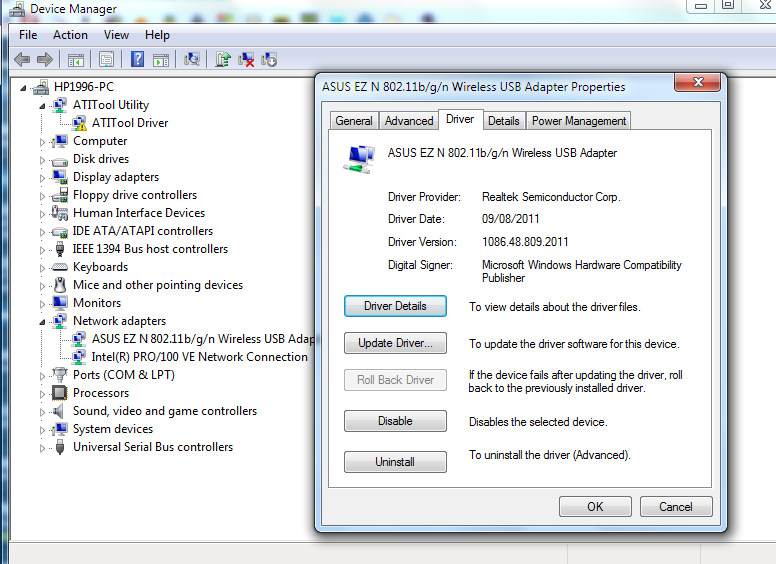Select the Mice and other pointing devices label
This screenshot has width=776, height=564.
click(x=158, y=285)
